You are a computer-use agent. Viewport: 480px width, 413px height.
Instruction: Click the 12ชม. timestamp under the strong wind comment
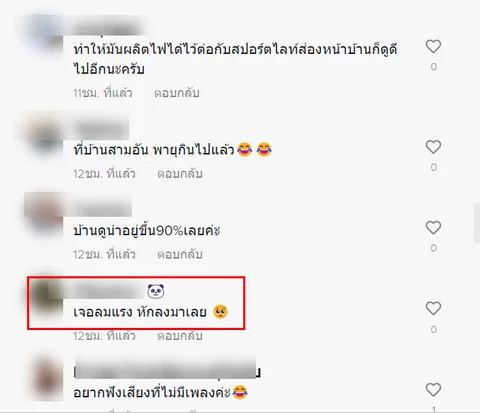point(104,336)
